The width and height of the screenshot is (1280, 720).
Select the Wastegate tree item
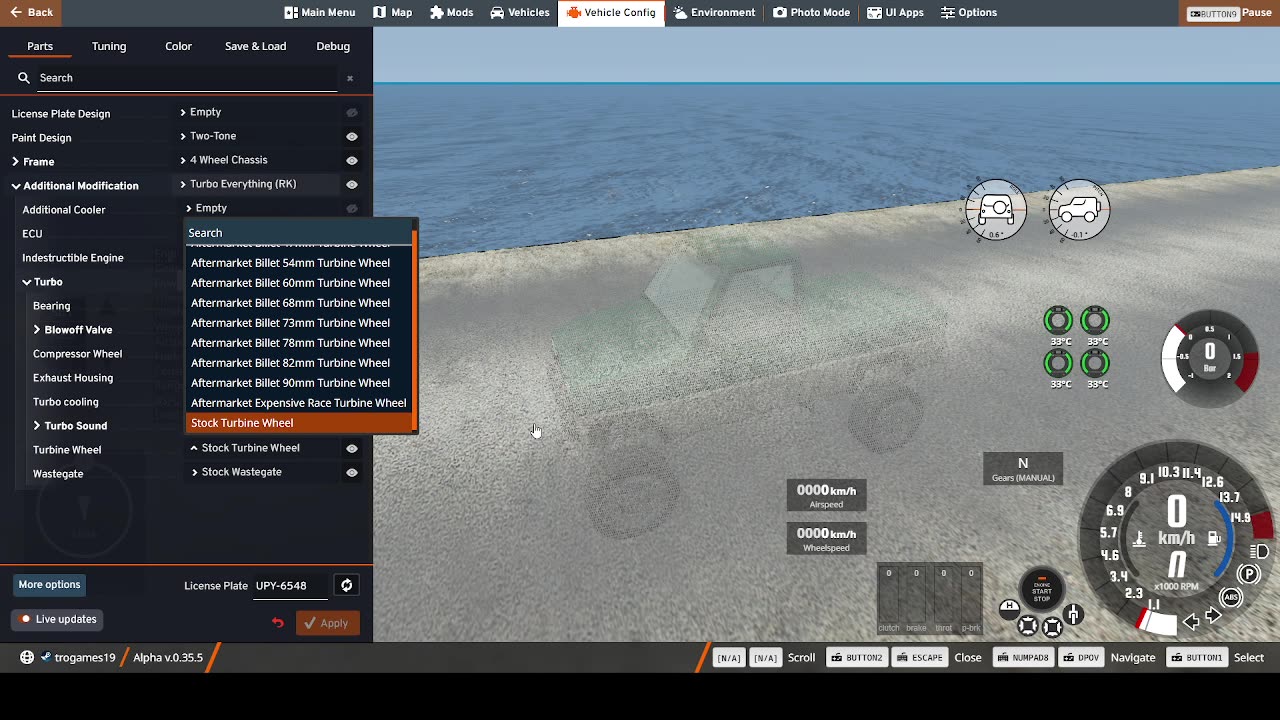pyautogui.click(x=58, y=474)
